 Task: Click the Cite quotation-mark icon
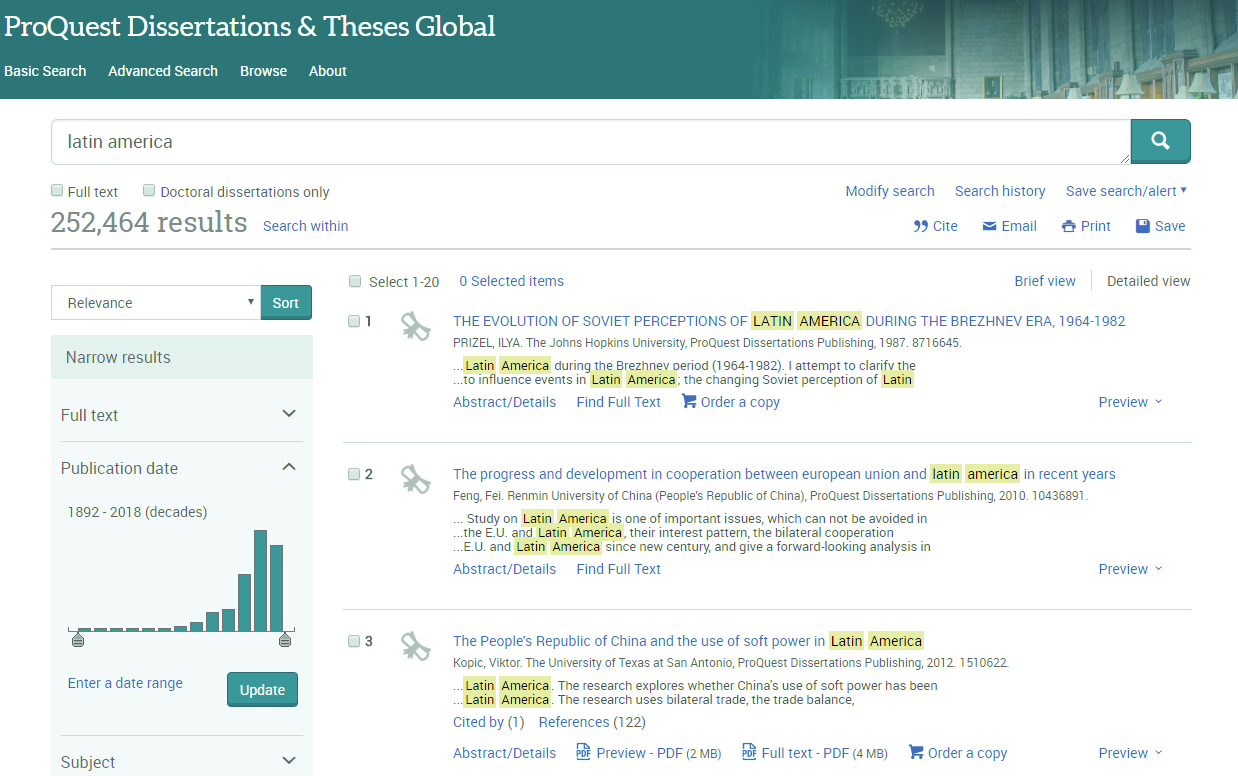(921, 226)
